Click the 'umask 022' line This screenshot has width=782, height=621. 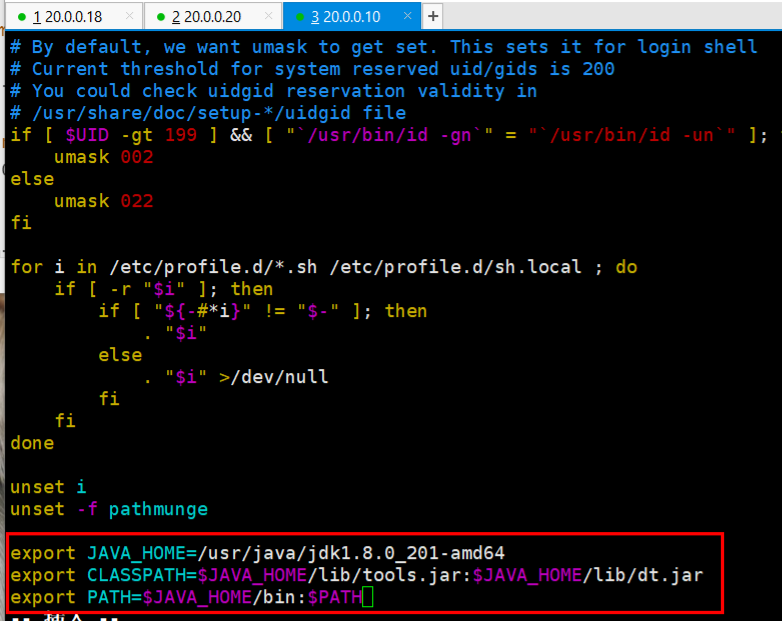[103, 201]
